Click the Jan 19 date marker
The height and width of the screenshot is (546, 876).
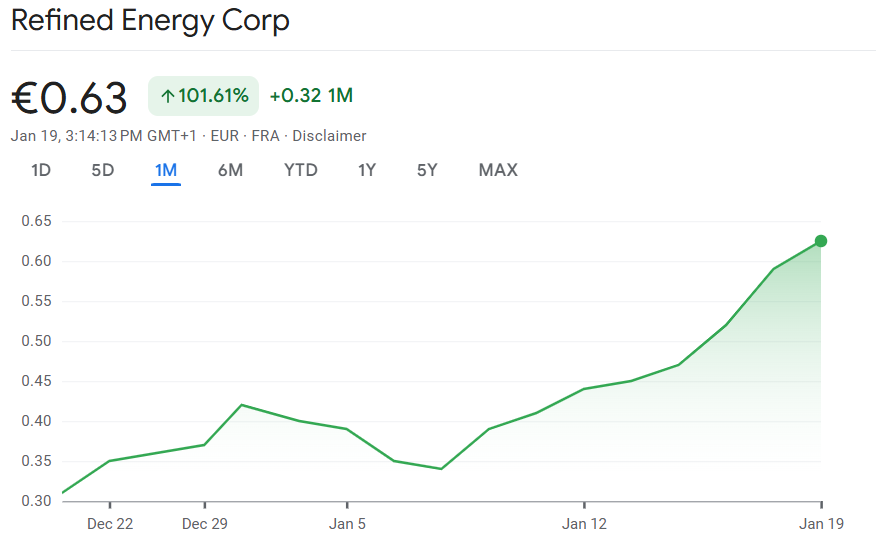[821, 523]
